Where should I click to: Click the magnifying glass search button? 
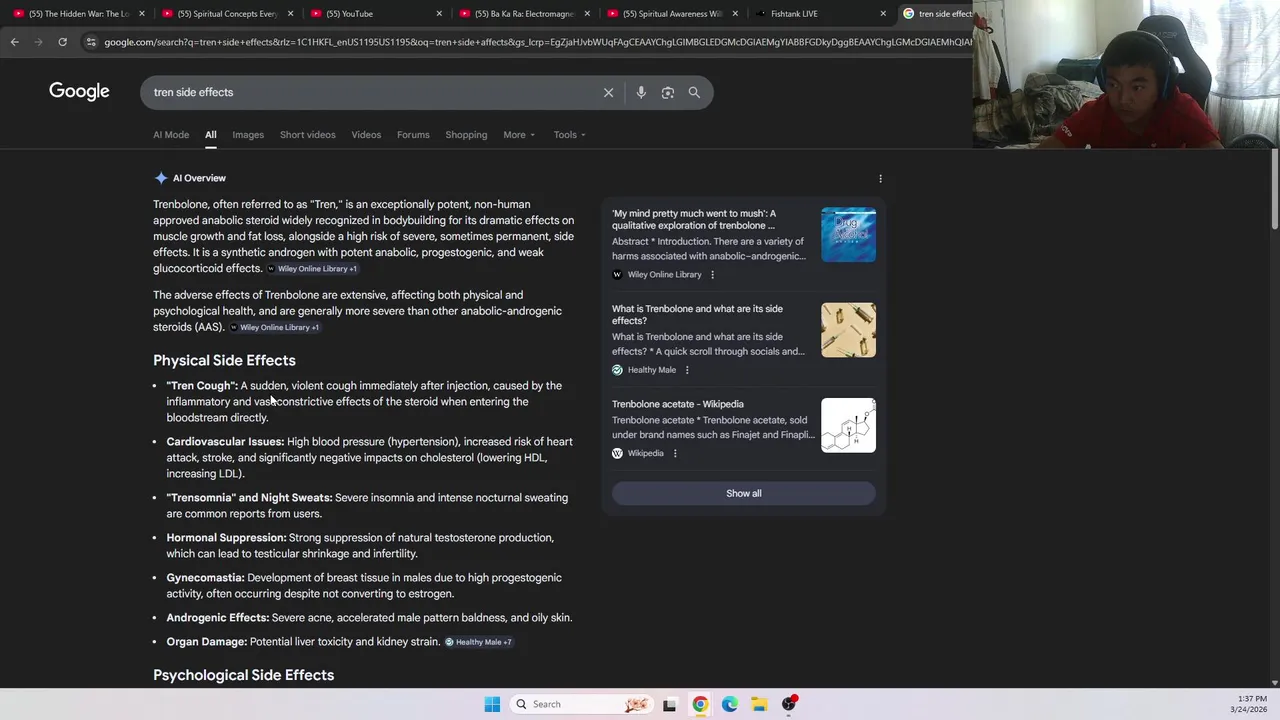tap(694, 92)
